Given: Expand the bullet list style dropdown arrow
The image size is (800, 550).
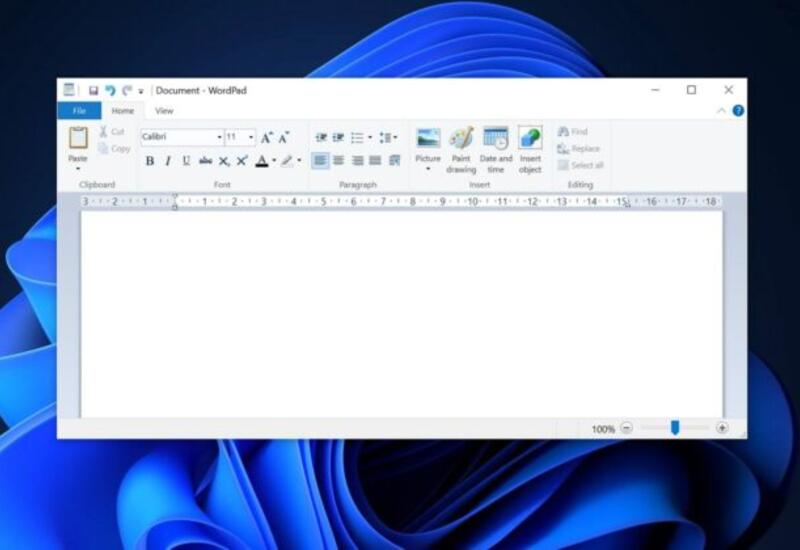Looking at the screenshot, I should 370,138.
